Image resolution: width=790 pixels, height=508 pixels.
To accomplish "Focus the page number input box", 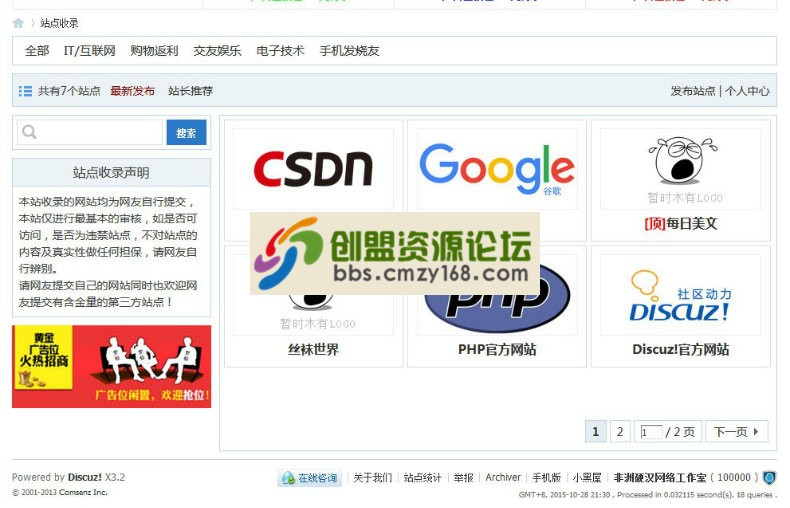I will click(651, 432).
